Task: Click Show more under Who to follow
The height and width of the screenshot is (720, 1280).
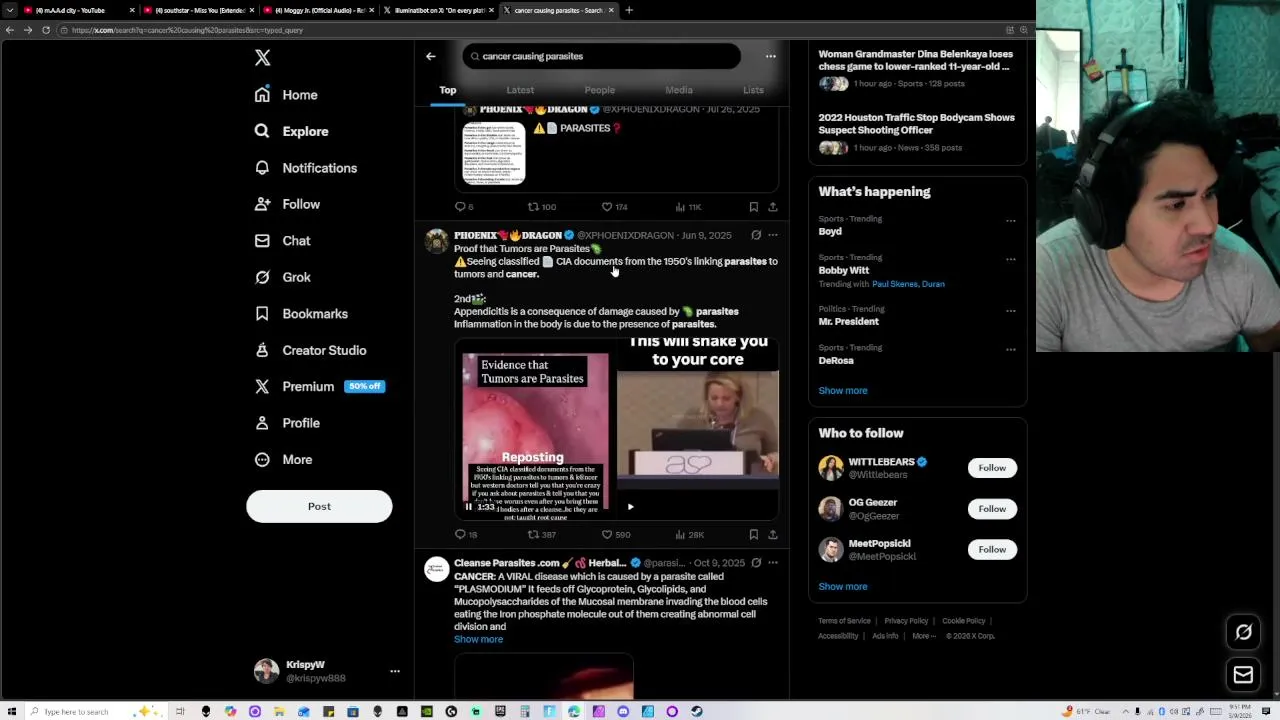Action: (843, 587)
